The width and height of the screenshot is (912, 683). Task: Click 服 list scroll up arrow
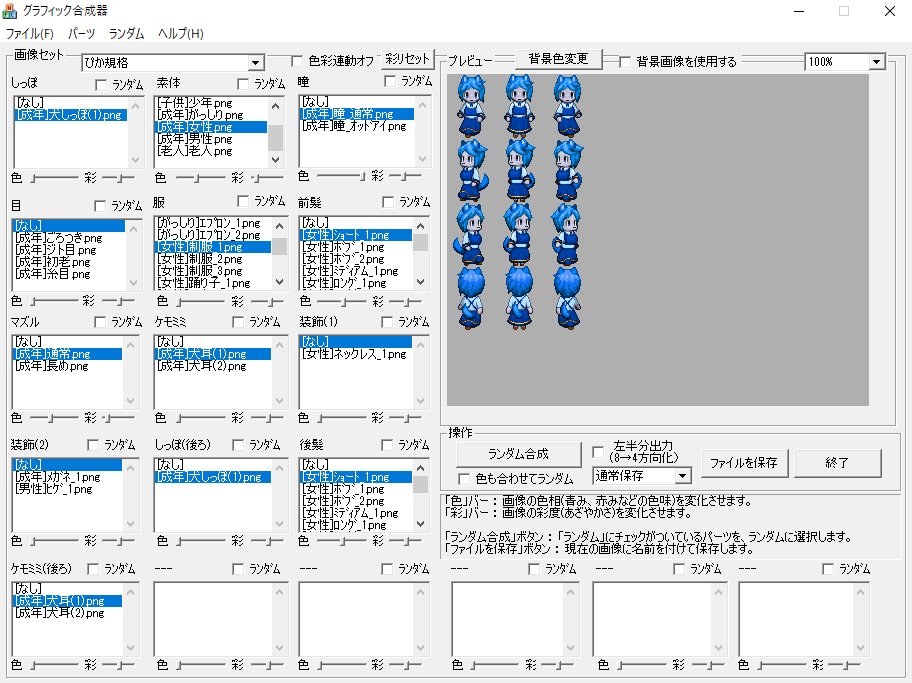pos(279,226)
